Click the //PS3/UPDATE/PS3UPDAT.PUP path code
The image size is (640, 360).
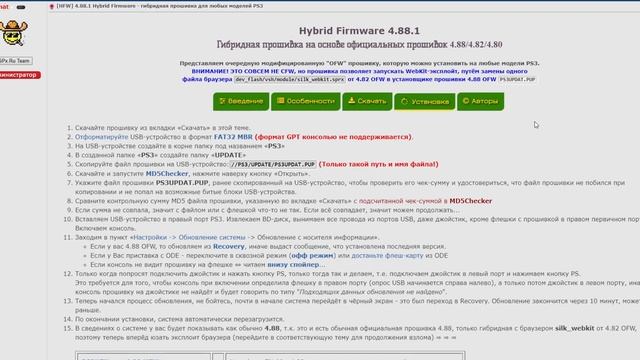pyautogui.click(x=273, y=164)
